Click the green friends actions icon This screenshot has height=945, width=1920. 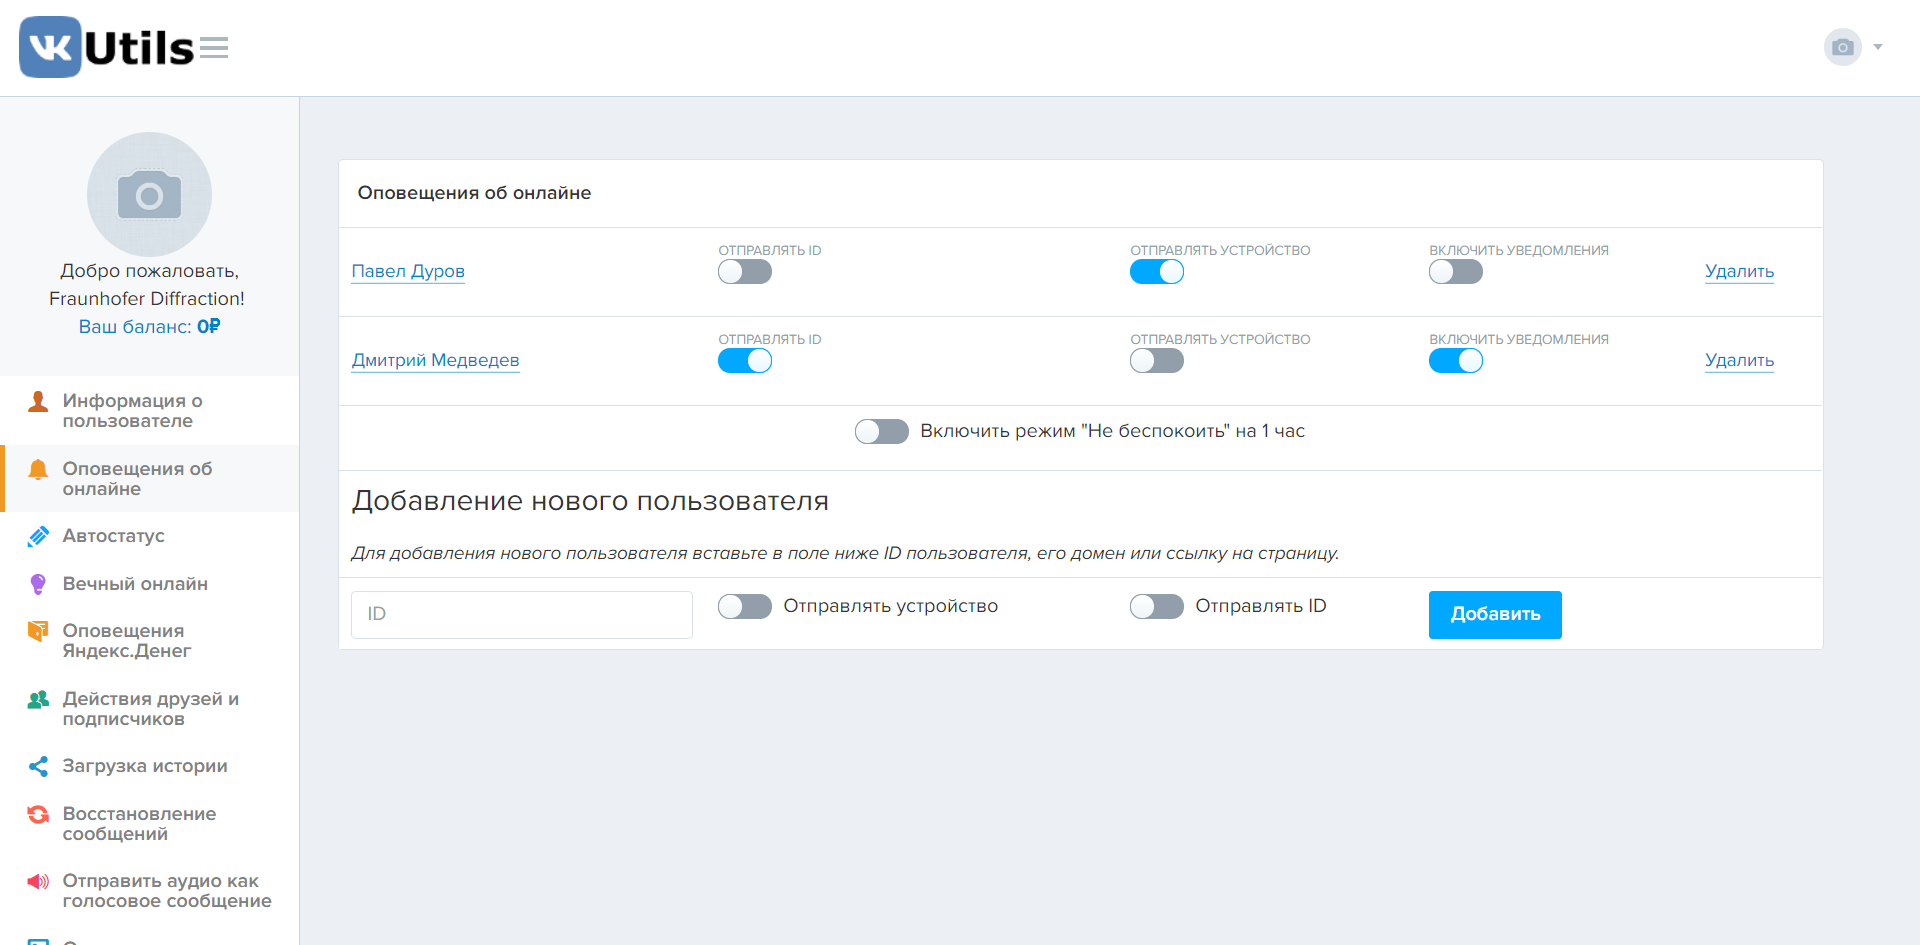click(x=38, y=700)
